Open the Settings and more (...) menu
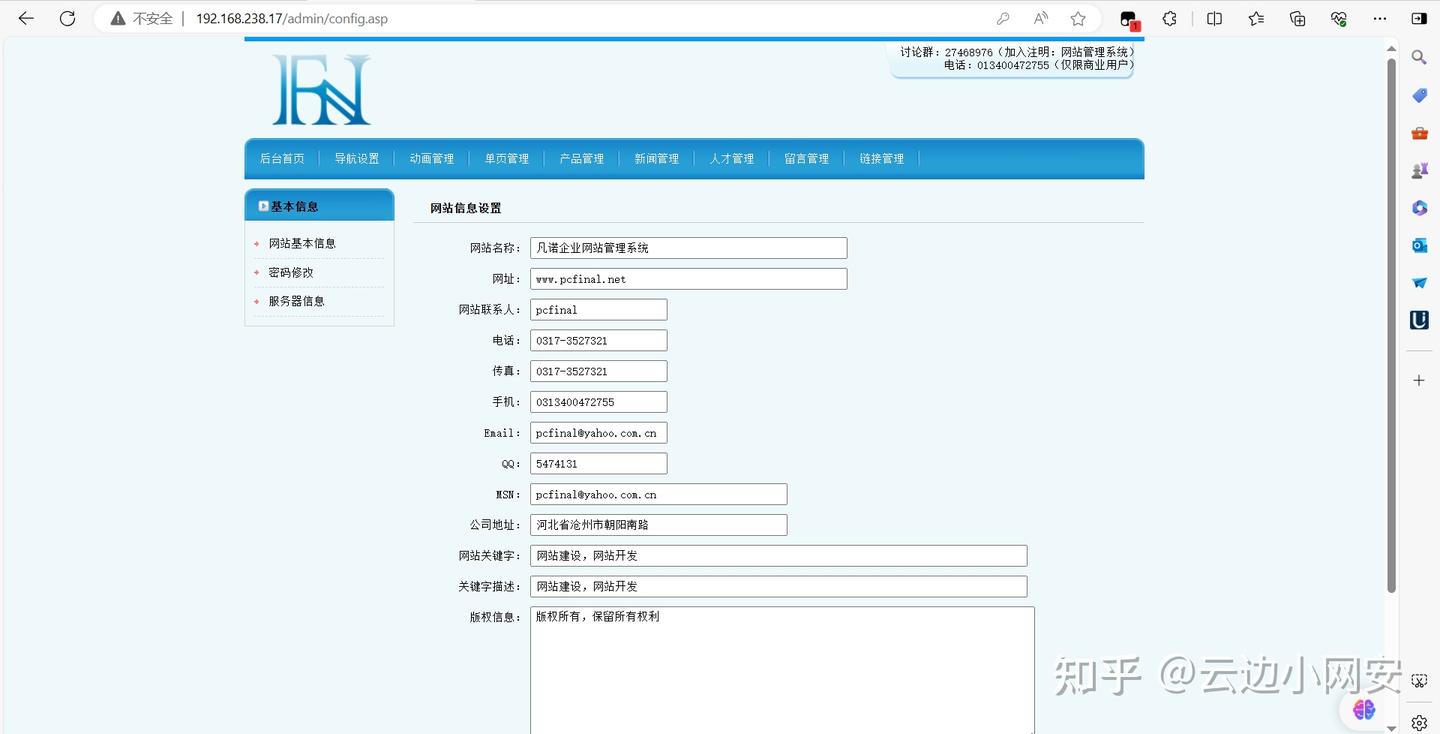 pyautogui.click(x=1379, y=18)
